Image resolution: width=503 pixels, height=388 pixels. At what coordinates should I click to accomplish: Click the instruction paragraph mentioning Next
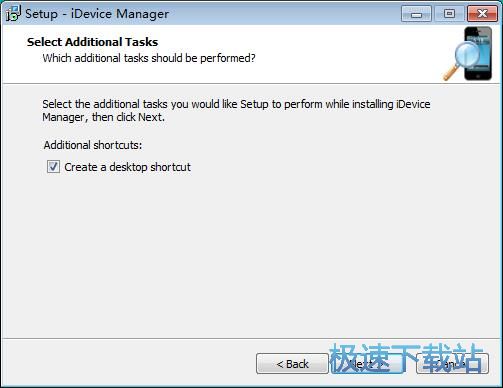[x=236, y=111]
